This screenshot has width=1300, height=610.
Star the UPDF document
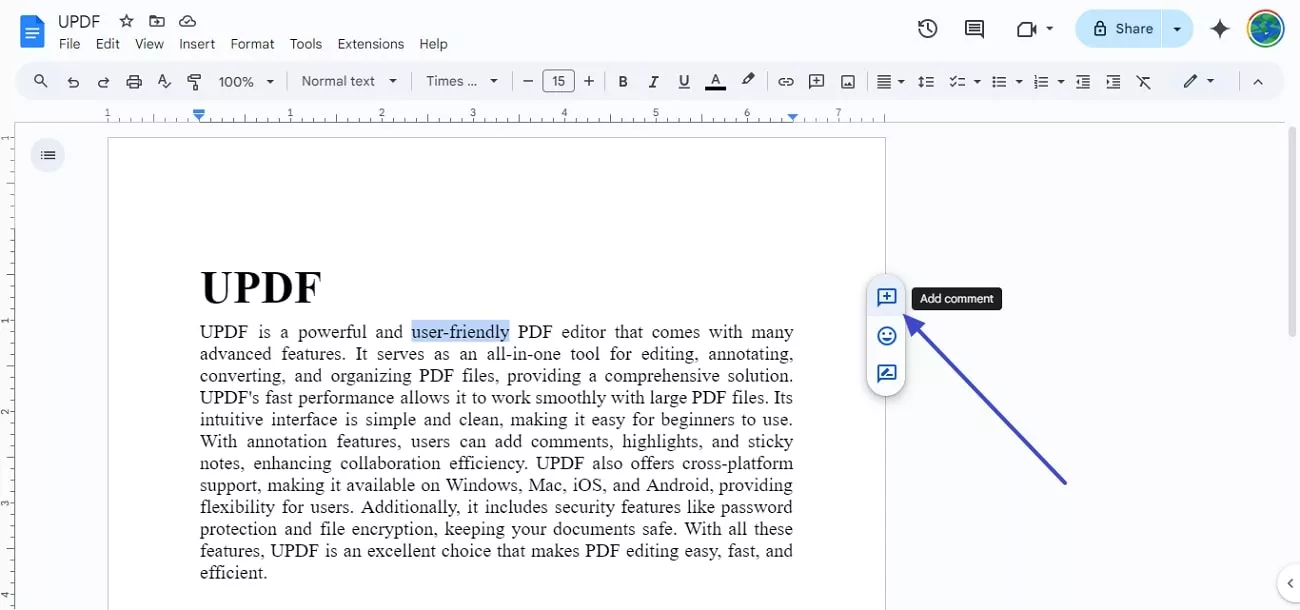click(x=126, y=21)
